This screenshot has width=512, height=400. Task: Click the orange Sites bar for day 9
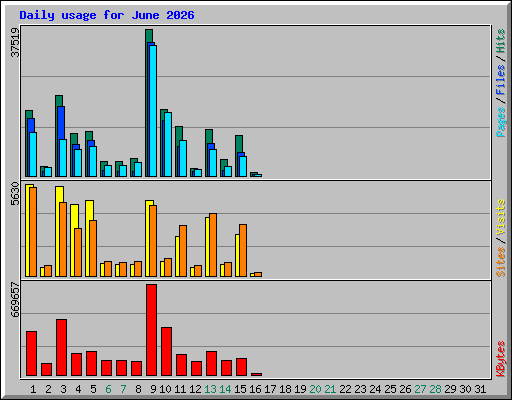tap(153, 241)
